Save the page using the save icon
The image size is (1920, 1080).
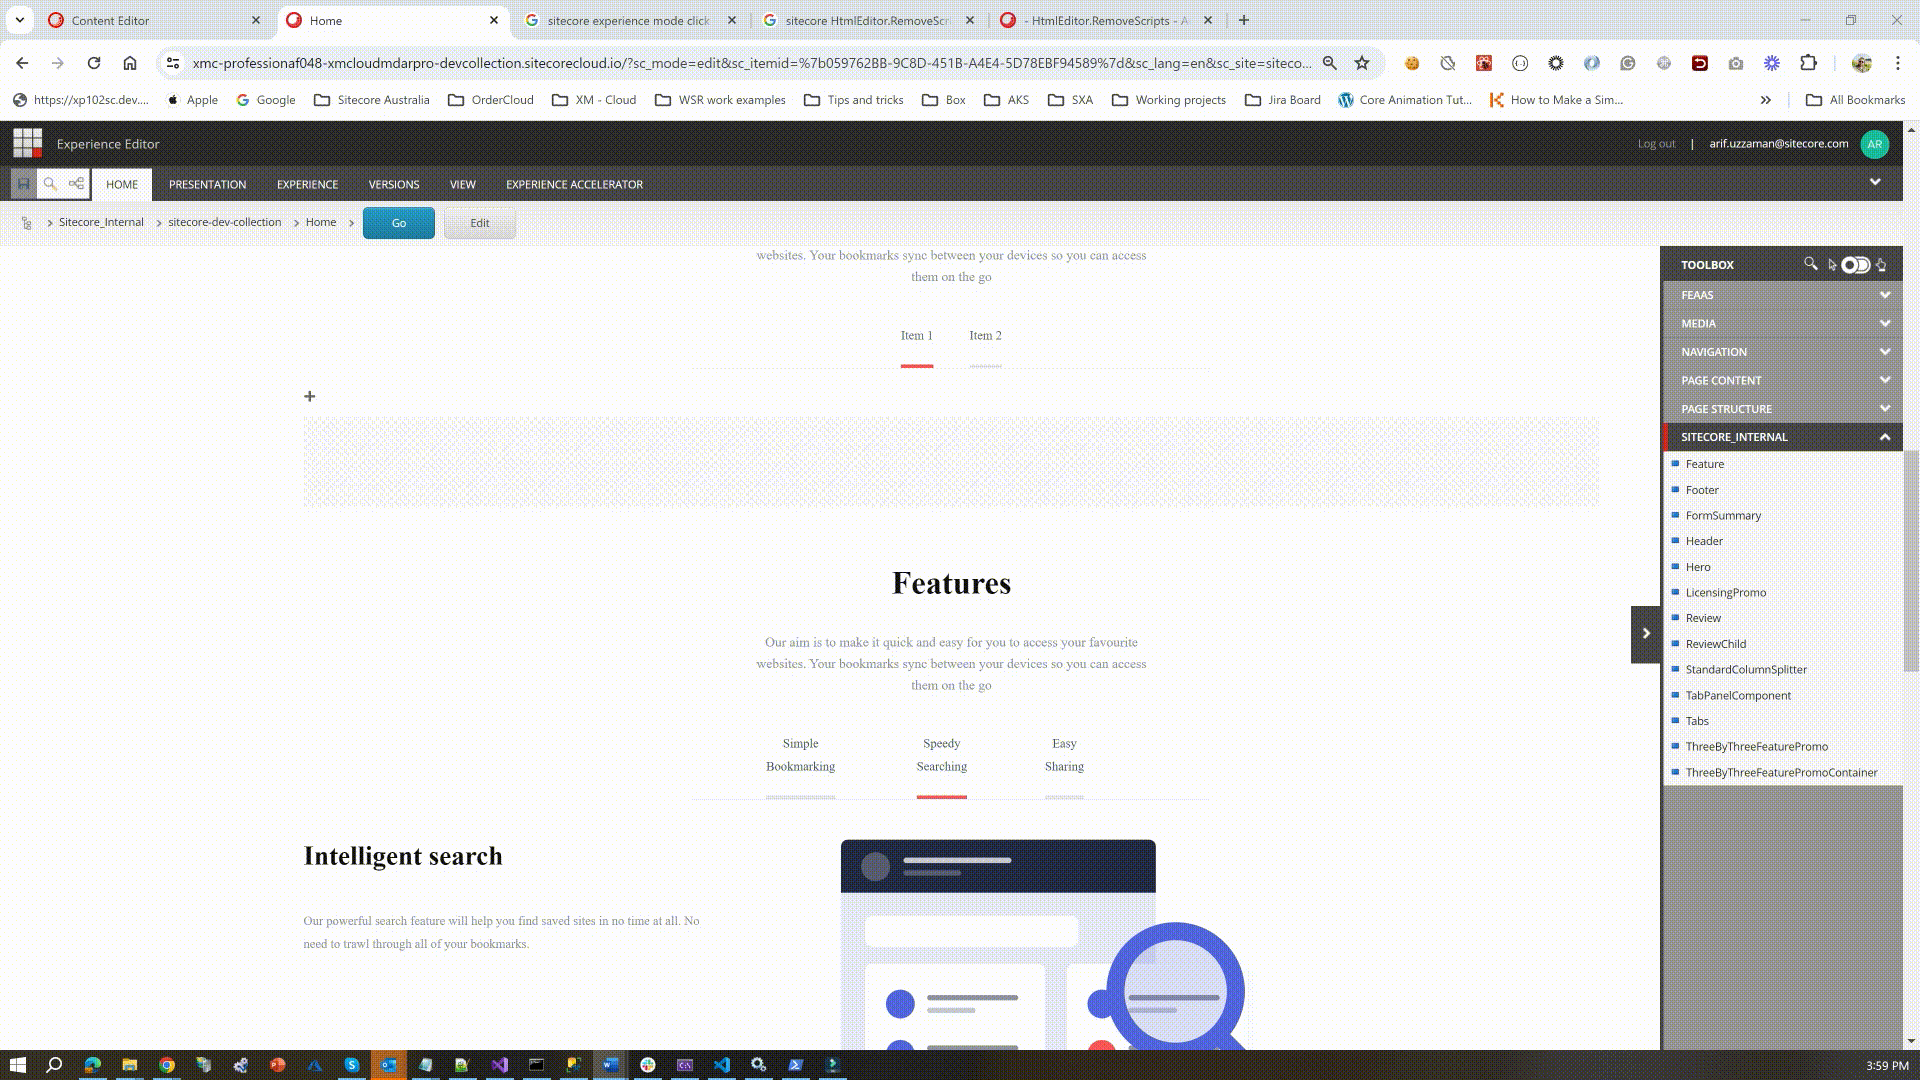click(x=22, y=184)
